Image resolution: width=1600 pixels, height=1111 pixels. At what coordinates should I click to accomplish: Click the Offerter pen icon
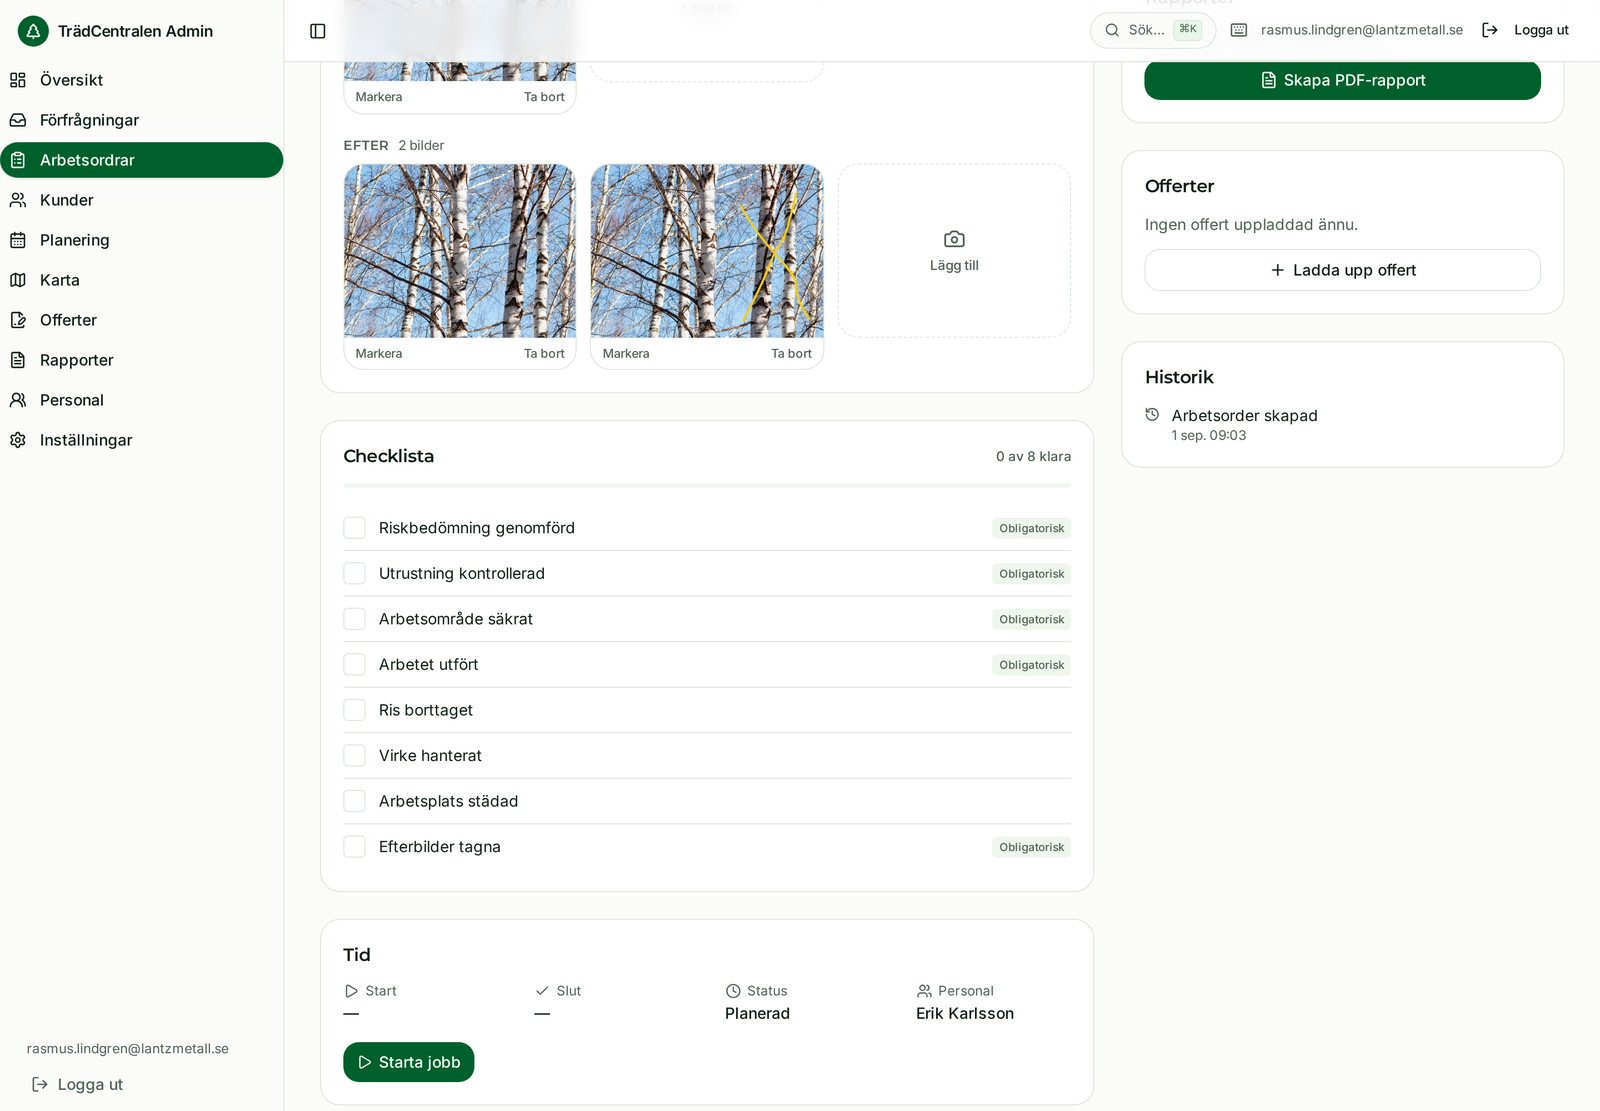point(18,320)
